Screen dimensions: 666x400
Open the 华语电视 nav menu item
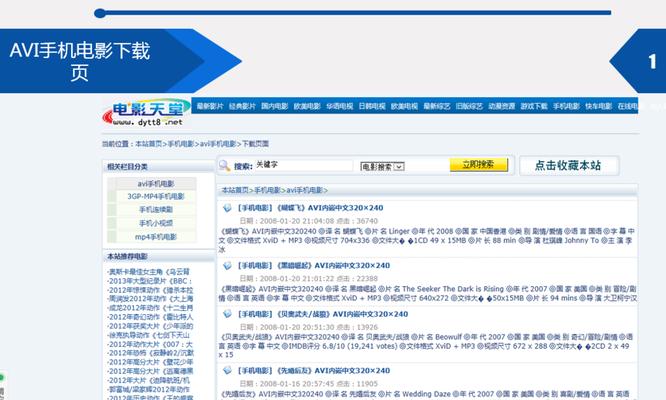point(340,106)
